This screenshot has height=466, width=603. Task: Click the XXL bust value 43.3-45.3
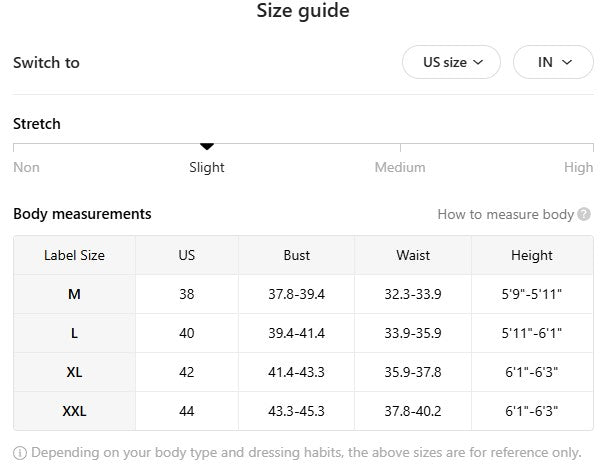click(297, 411)
